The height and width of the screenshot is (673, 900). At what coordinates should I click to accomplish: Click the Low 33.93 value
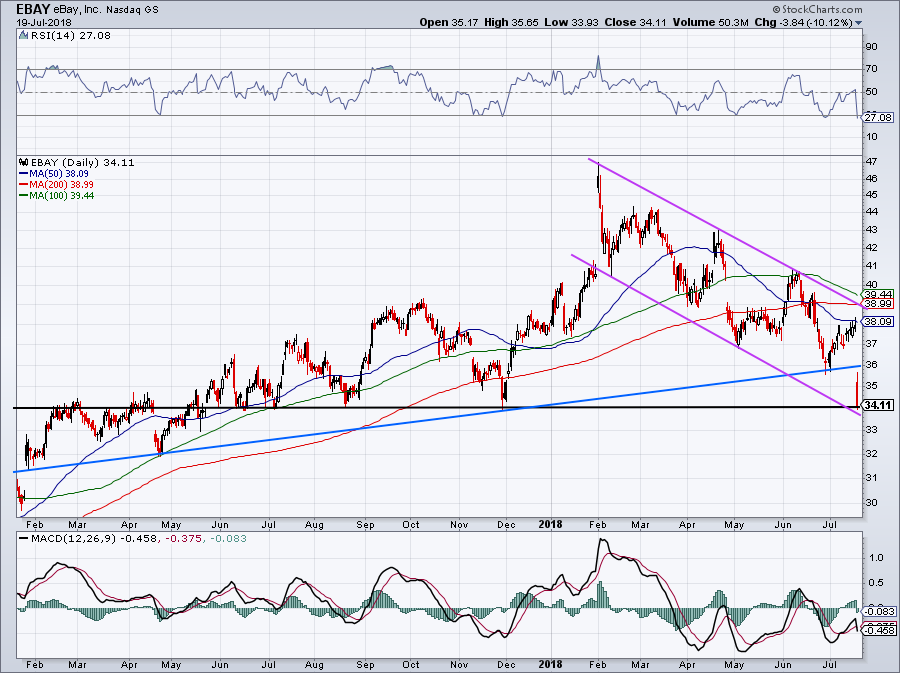coord(571,22)
